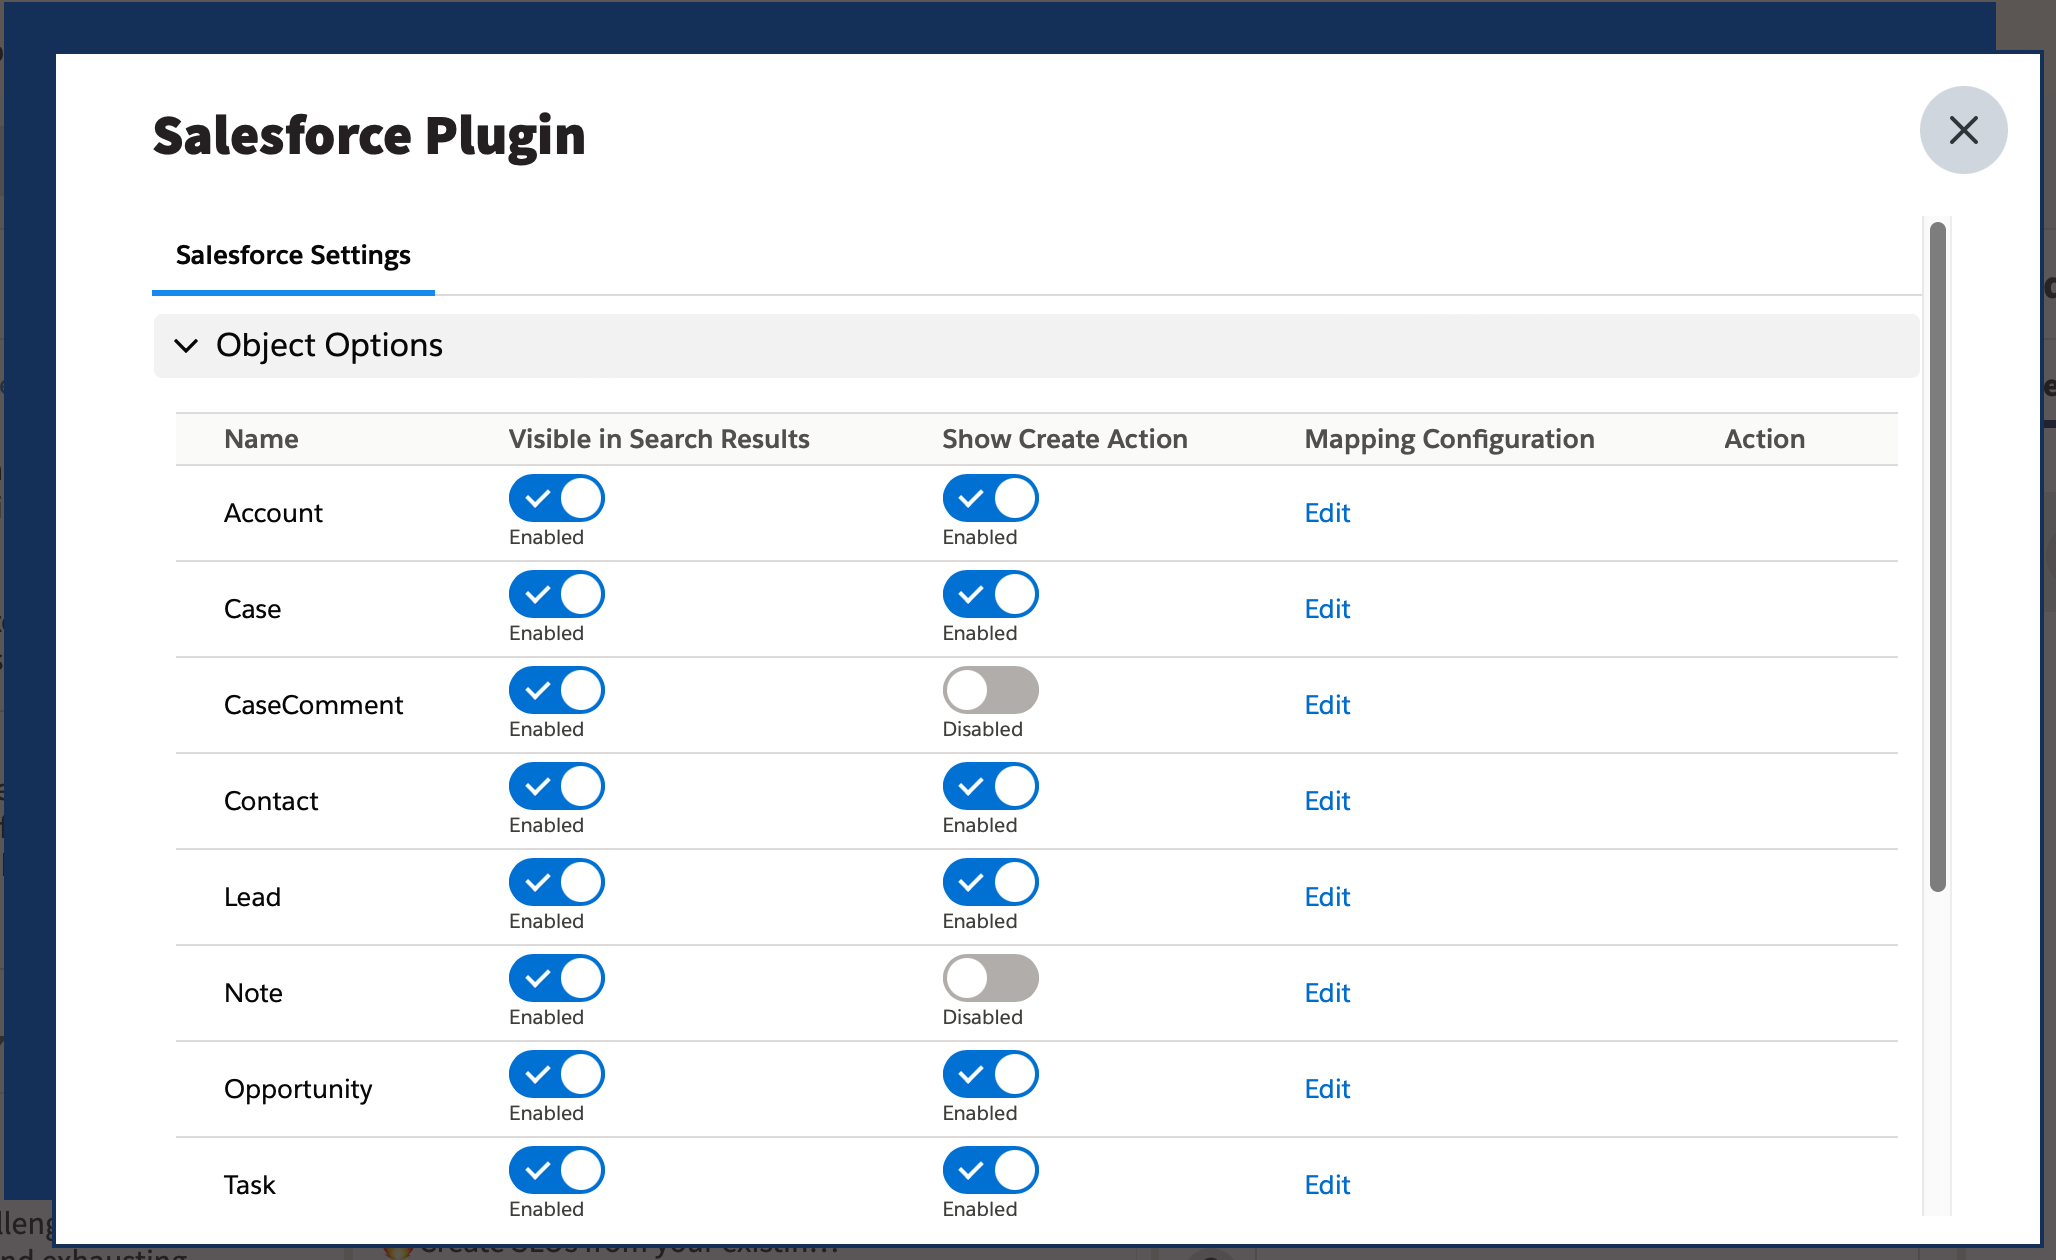The width and height of the screenshot is (2056, 1260).
Task: Disable CaseComment visibility in search results
Action: [556, 690]
